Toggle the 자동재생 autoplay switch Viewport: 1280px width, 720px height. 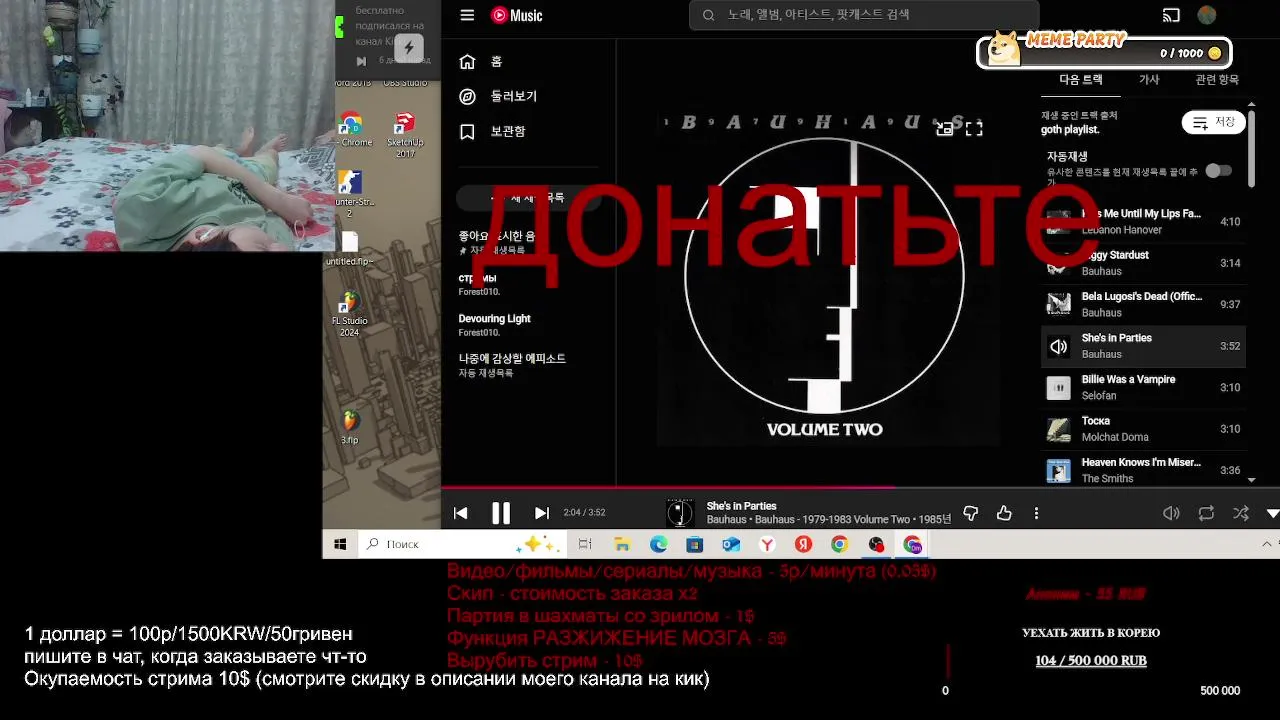1218,170
